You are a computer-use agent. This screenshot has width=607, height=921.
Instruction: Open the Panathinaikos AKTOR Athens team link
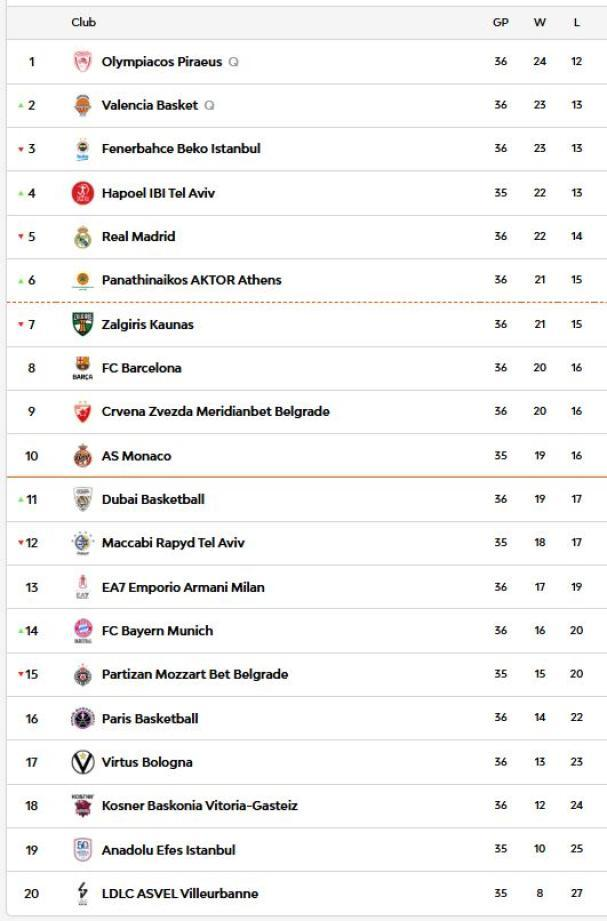[191, 280]
